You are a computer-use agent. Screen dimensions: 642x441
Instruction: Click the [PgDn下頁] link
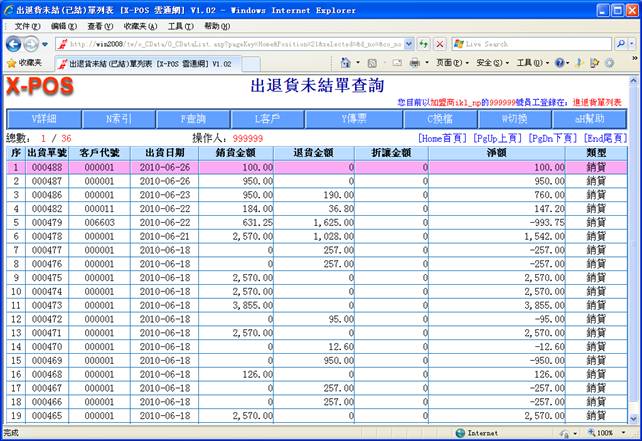(x=552, y=138)
